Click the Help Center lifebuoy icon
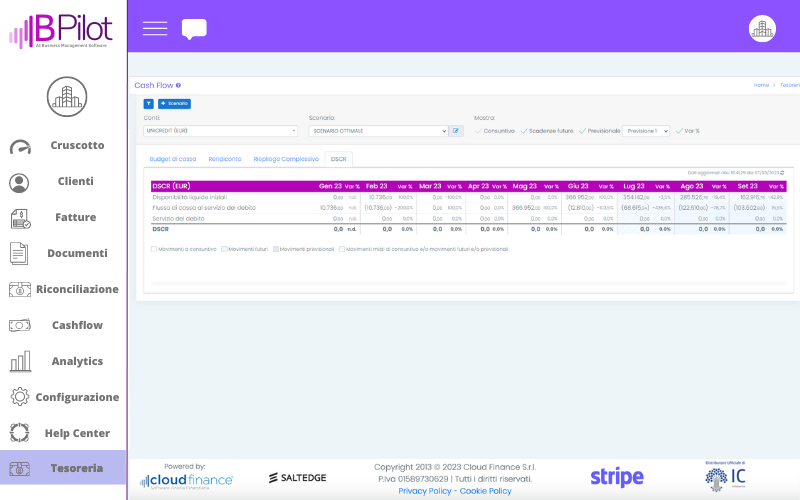The width and height of the screenshot is (800, 500). (x=19, y=433)
